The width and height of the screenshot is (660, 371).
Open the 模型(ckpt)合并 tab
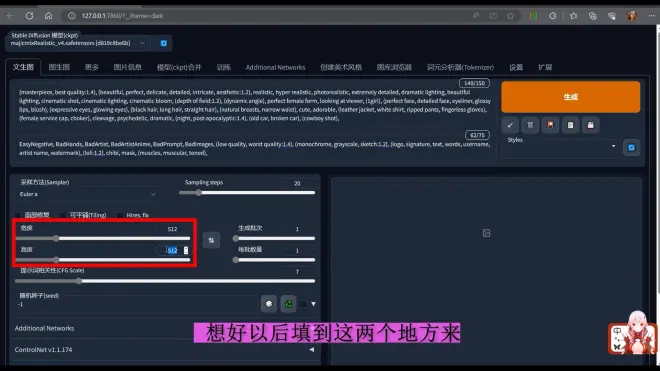(179, 67)
